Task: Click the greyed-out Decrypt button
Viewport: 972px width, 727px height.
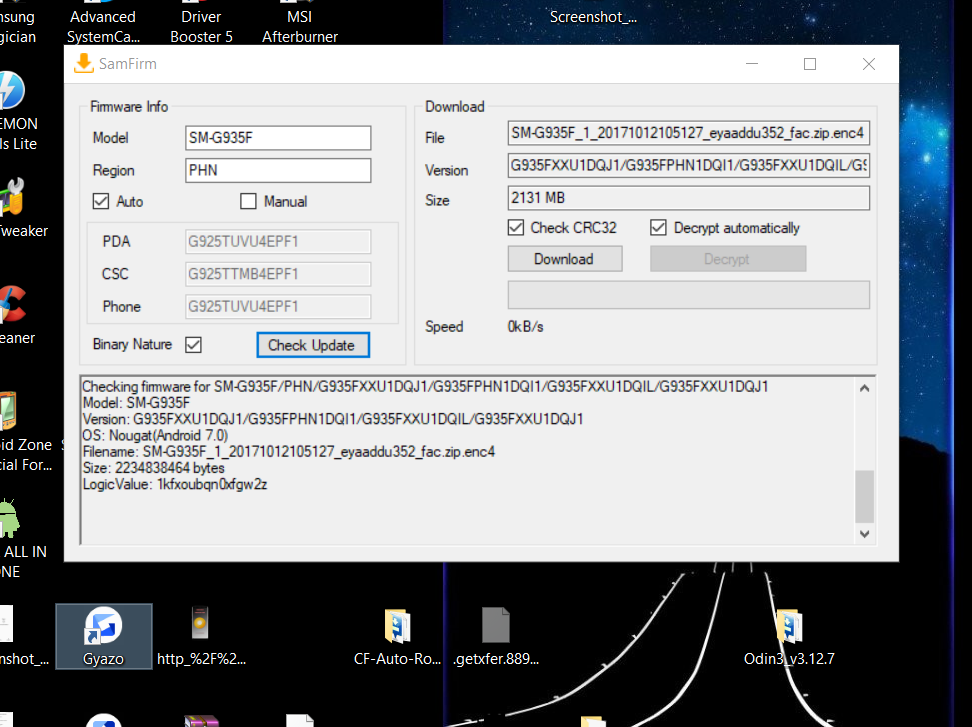Action: 728,258
